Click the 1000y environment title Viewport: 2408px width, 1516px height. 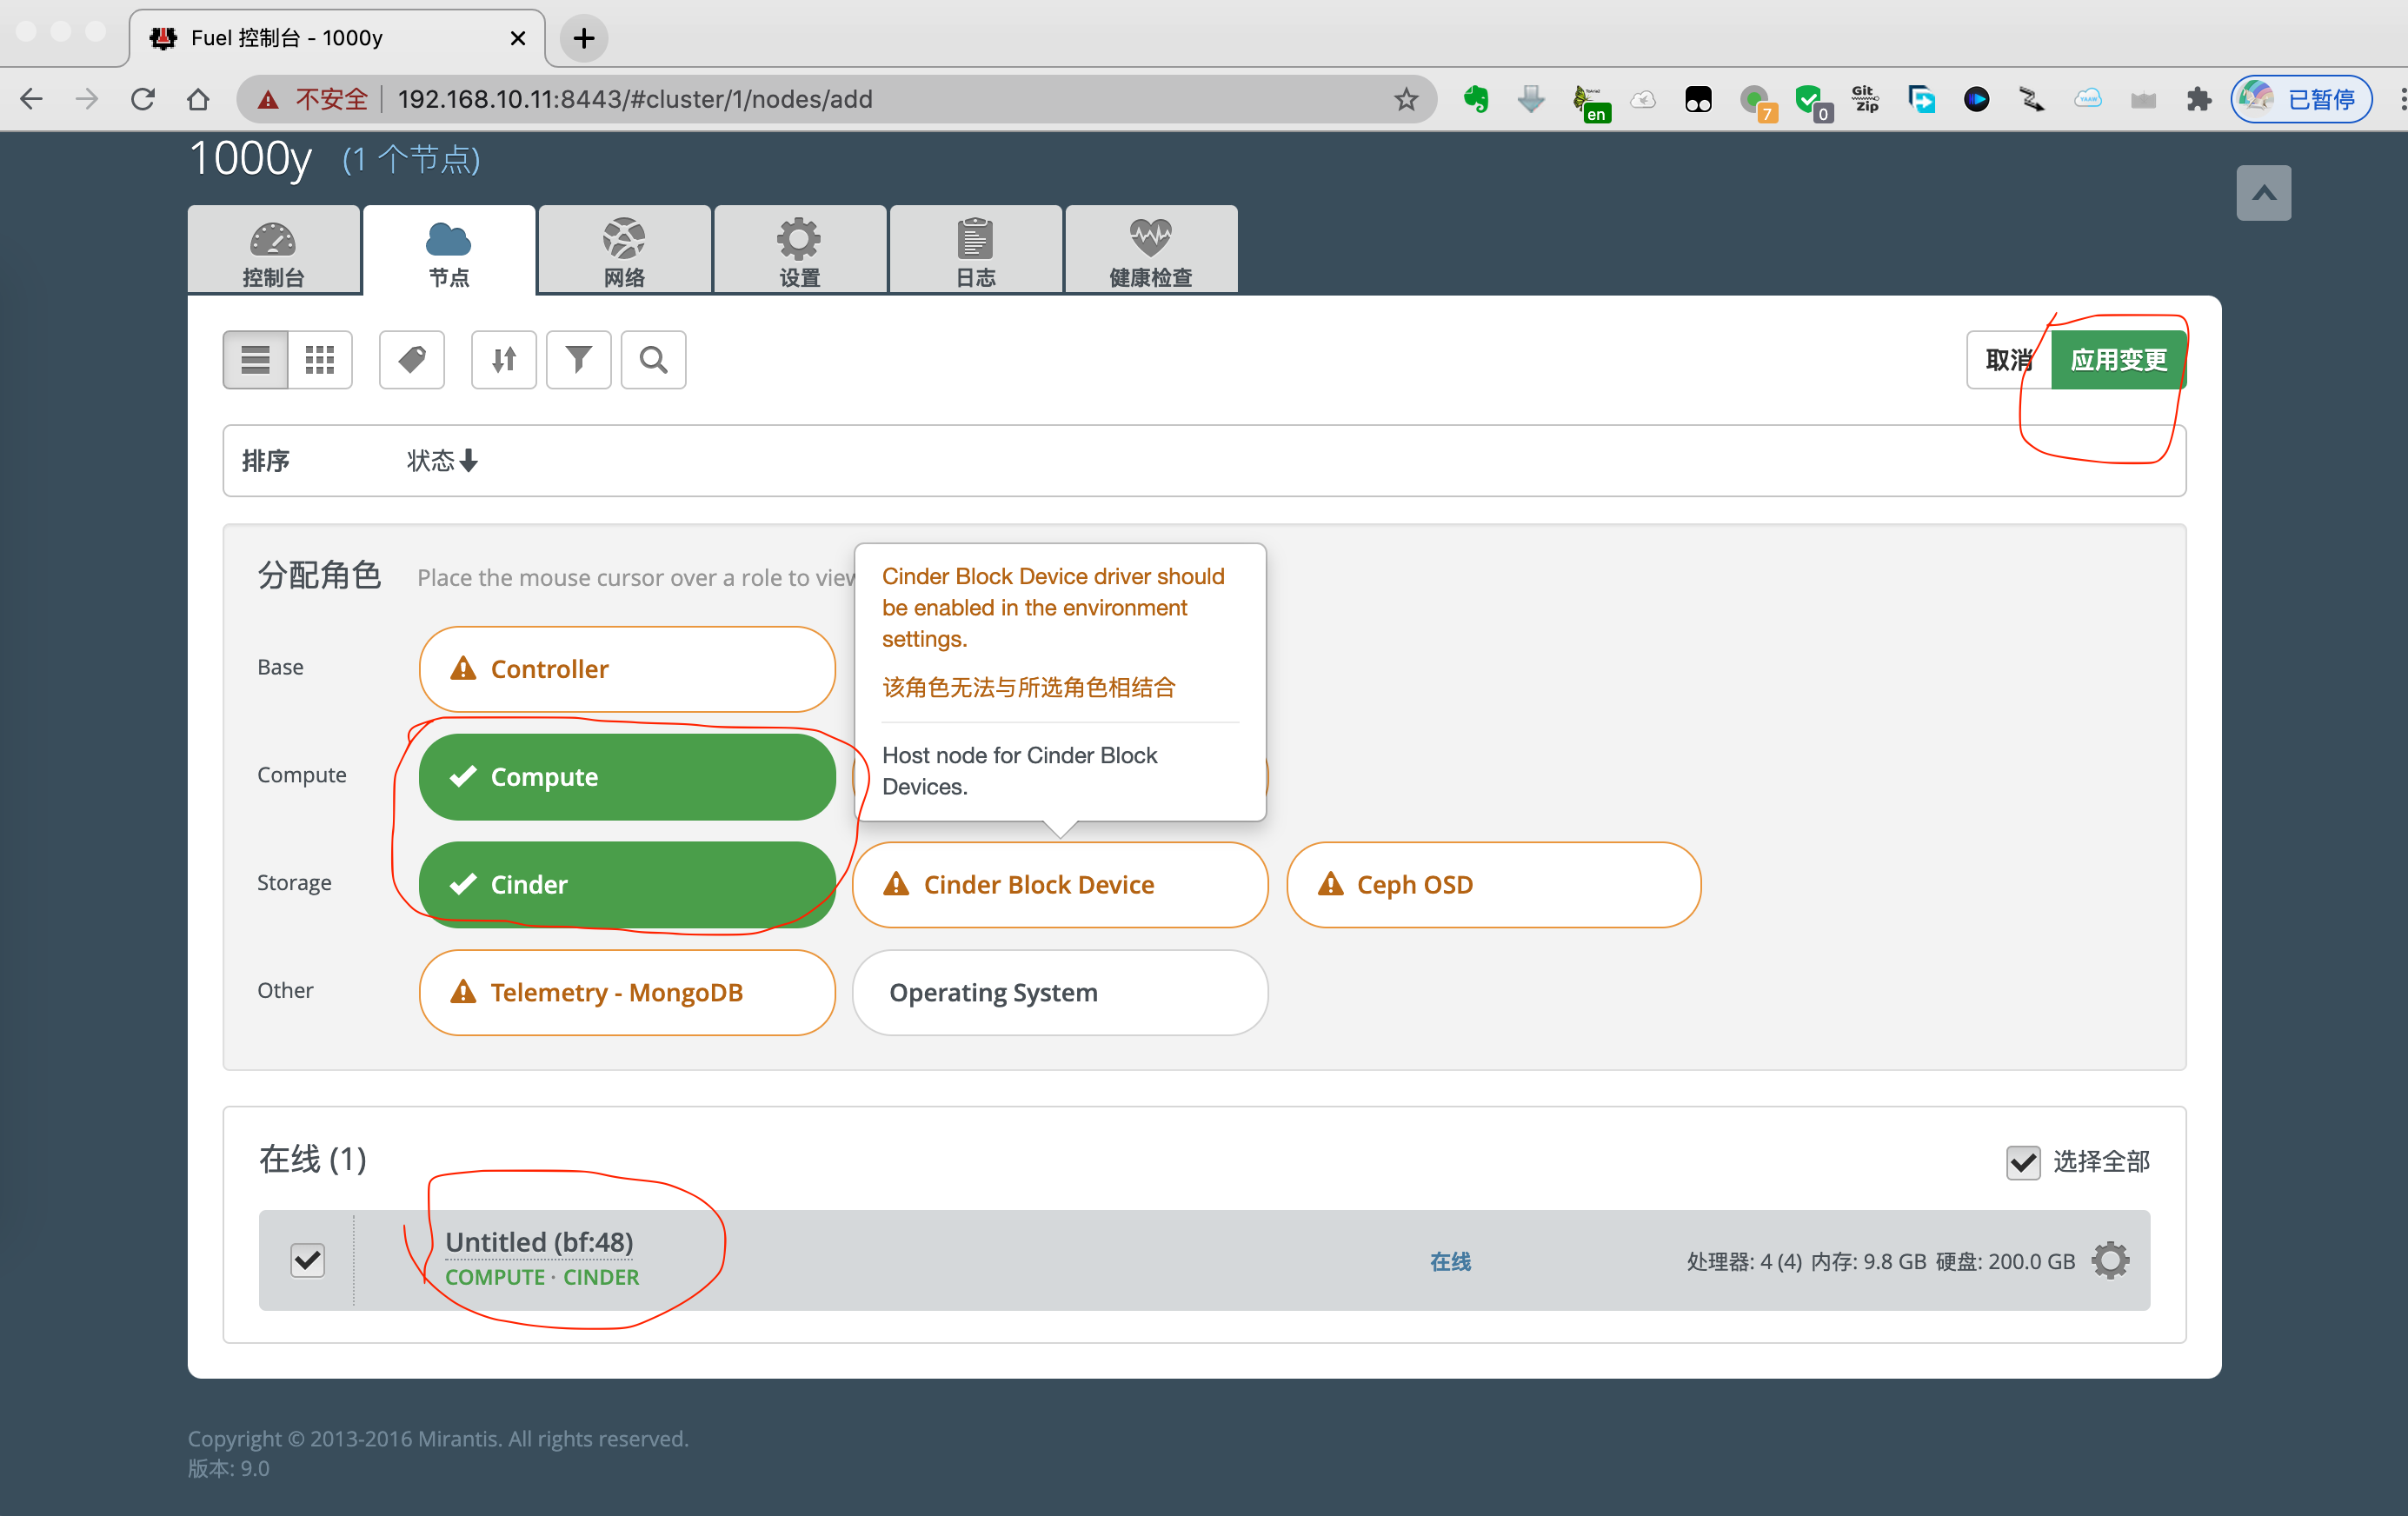point(250,158)
